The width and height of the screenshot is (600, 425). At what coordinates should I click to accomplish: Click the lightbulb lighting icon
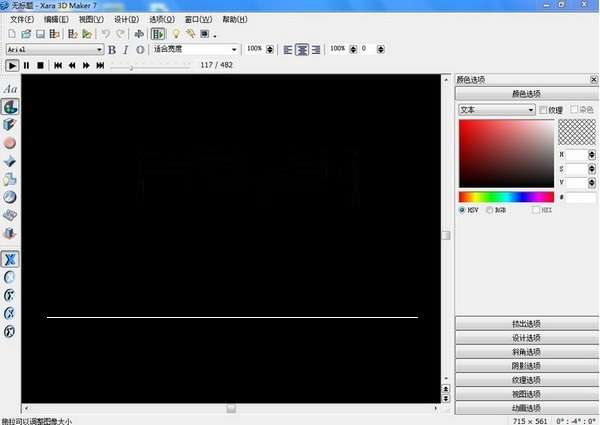(x=176, y=34)
